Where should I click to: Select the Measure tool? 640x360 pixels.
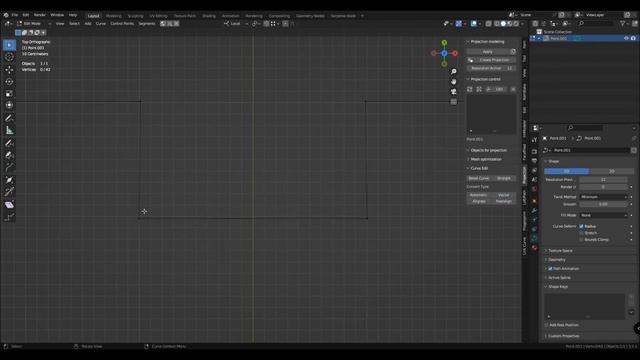click(9, 131)
